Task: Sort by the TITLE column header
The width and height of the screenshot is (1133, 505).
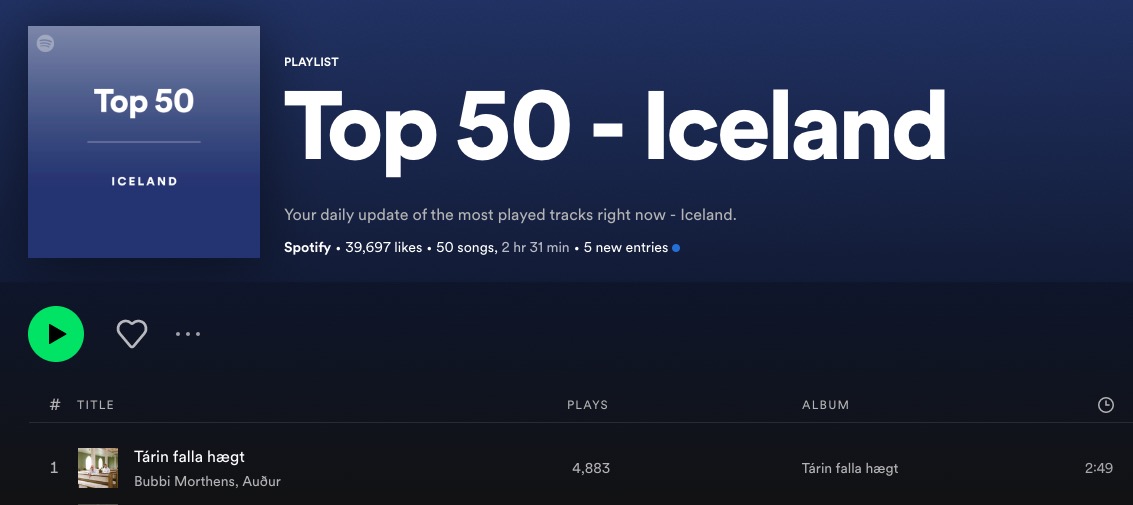Action: click(x=95, y=405)
